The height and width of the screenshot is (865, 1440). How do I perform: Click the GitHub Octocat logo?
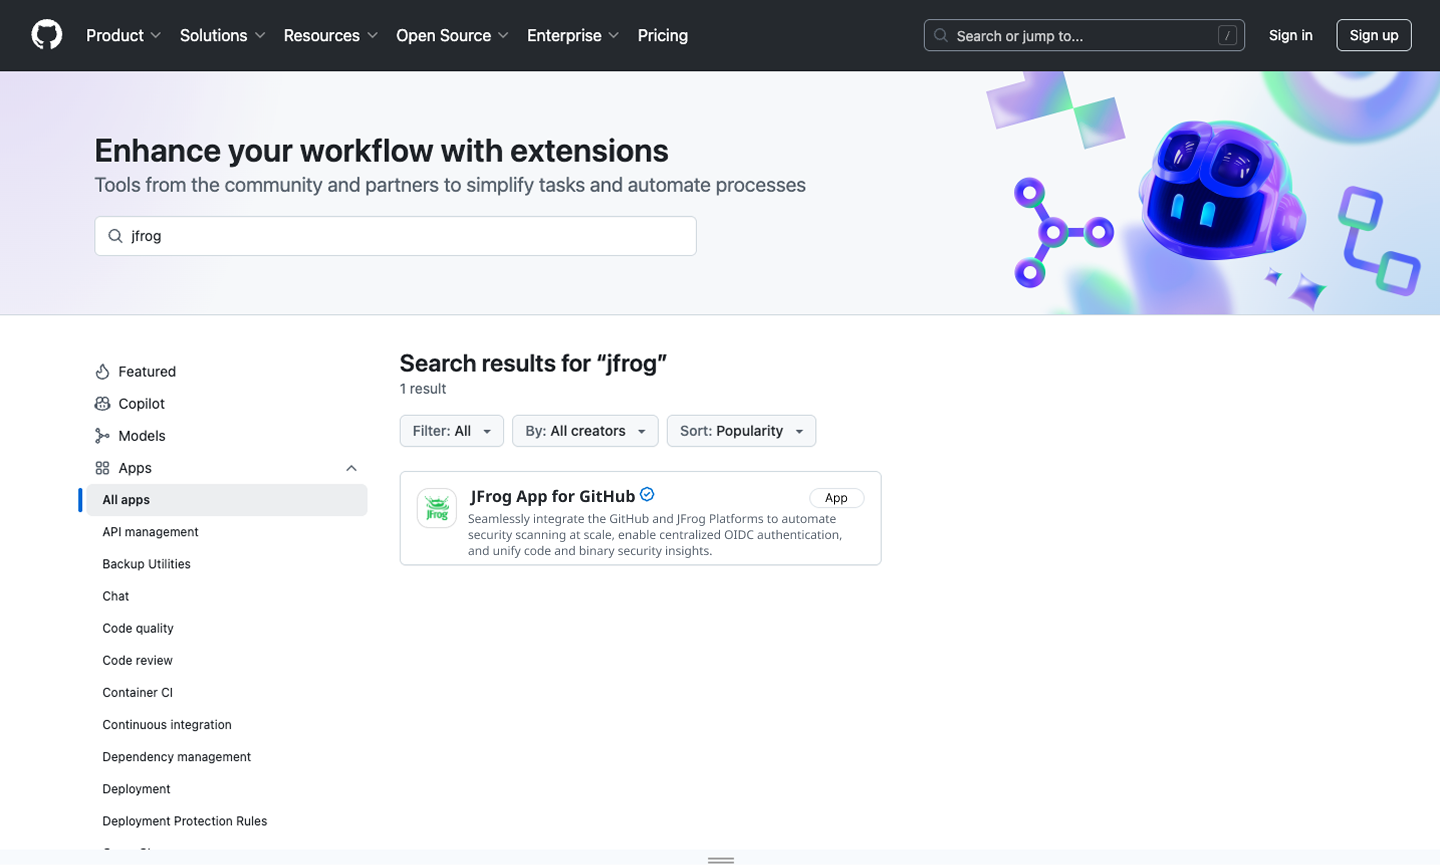click(x=47, y=35)
